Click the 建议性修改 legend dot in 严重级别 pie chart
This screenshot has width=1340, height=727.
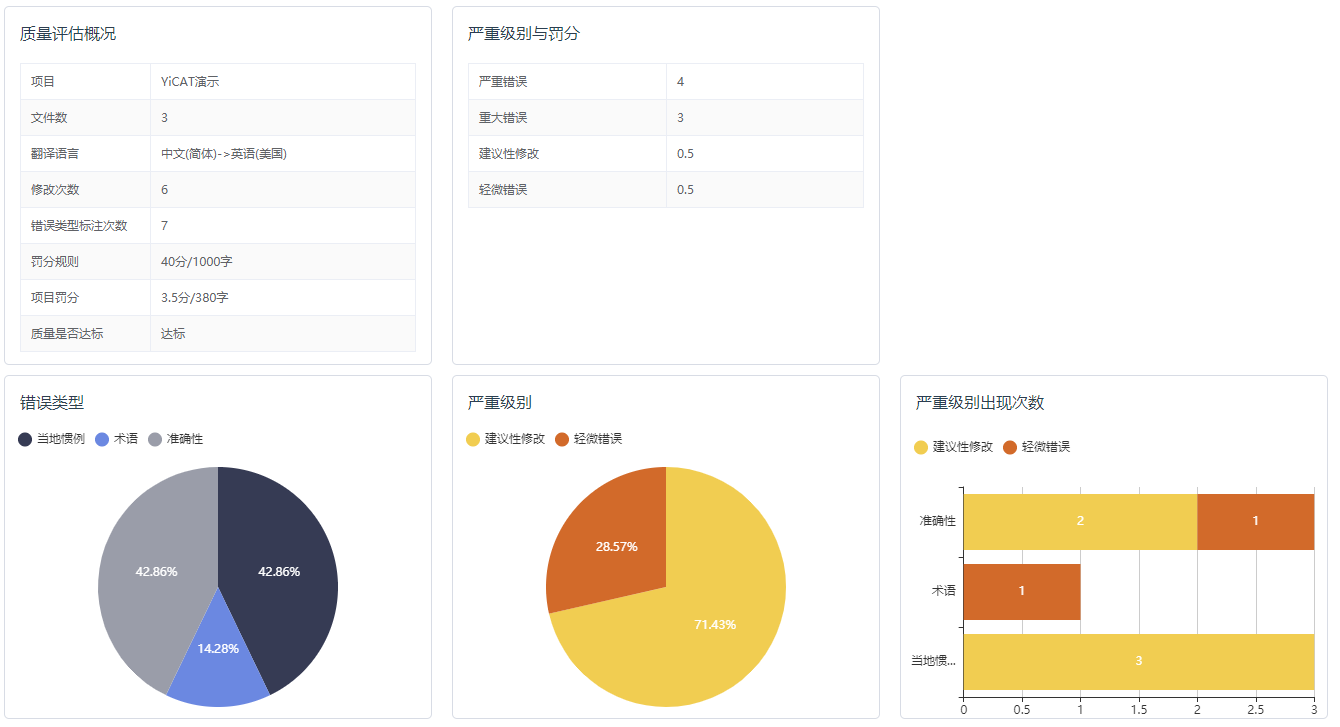474,439
